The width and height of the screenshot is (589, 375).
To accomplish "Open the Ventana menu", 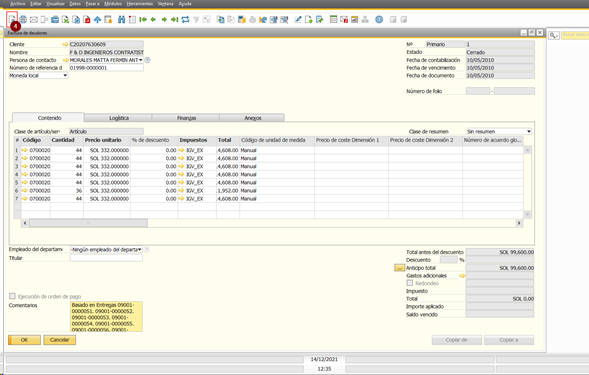I will [x=165, y=3].
